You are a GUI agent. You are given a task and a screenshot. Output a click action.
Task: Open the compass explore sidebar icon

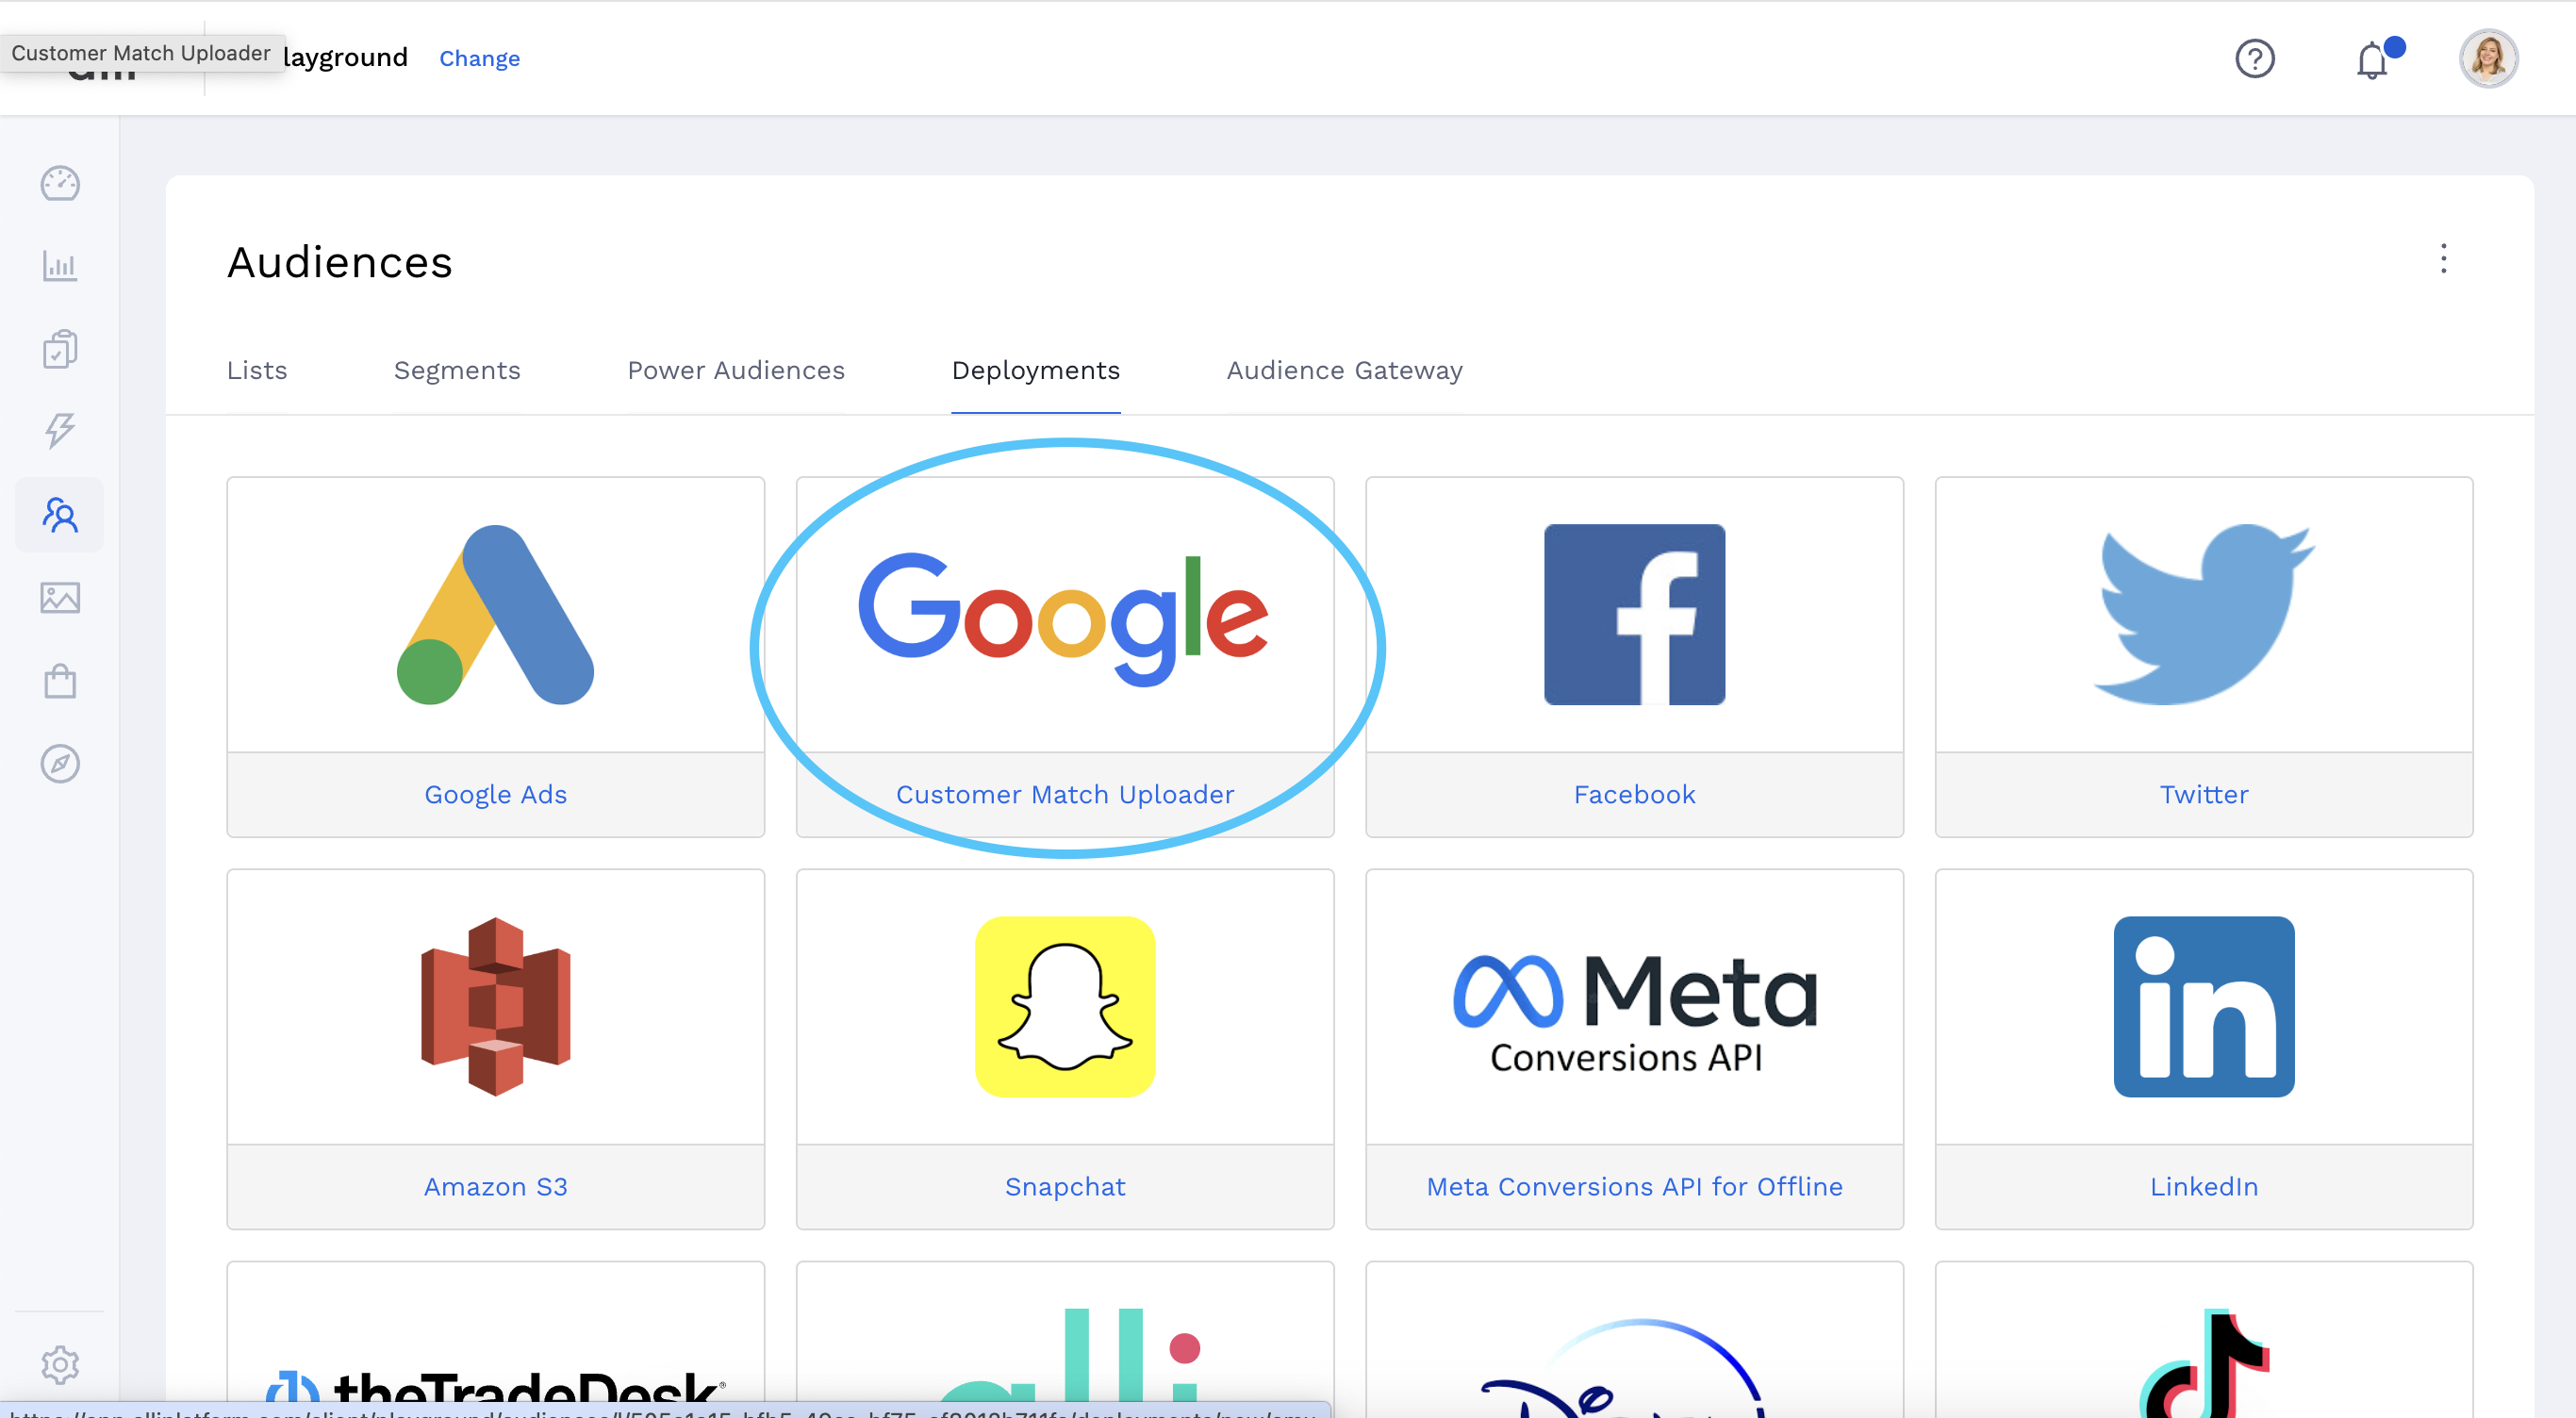60,764
